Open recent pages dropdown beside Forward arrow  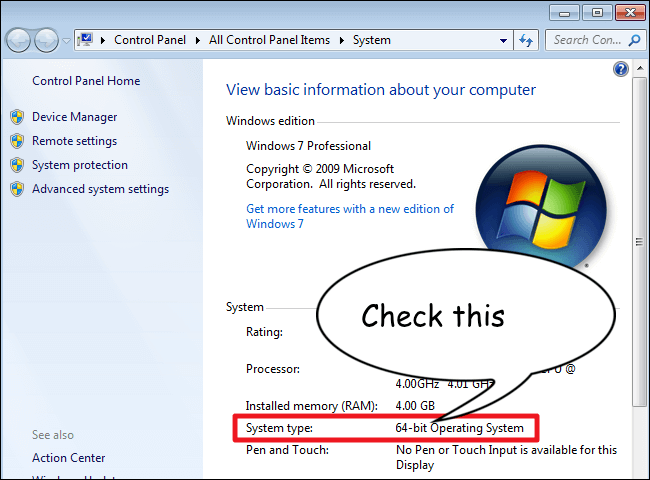[x=66, y=41]
